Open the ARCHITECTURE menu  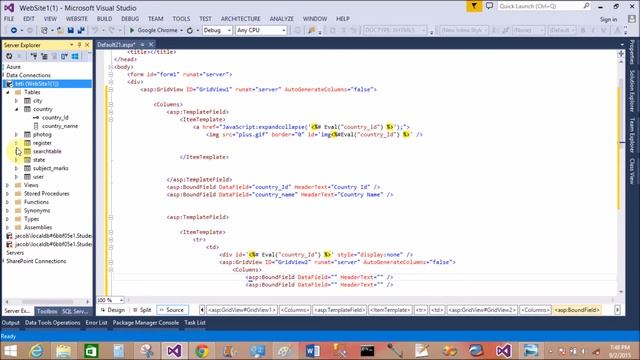coord(240,19)
